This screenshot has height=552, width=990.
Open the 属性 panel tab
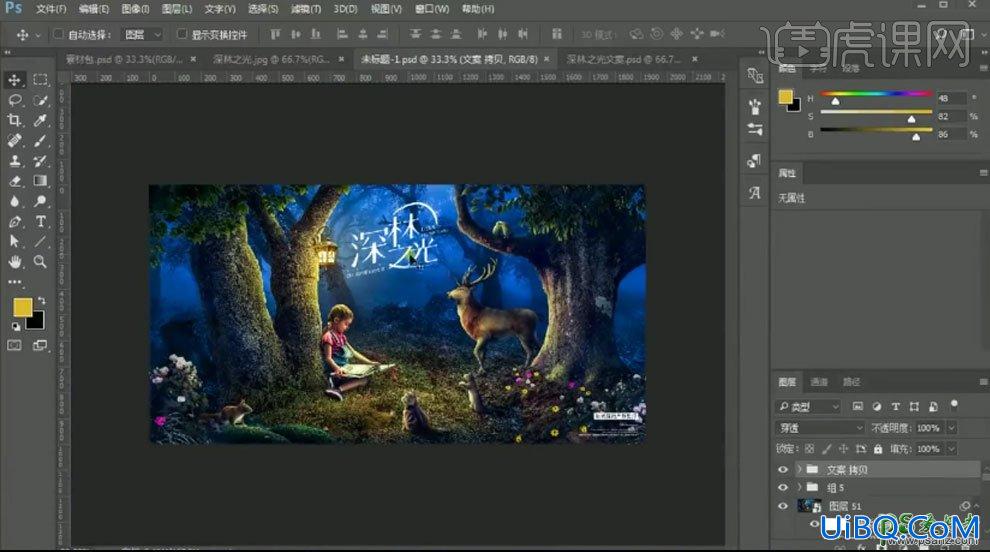[x=787, y=172]
